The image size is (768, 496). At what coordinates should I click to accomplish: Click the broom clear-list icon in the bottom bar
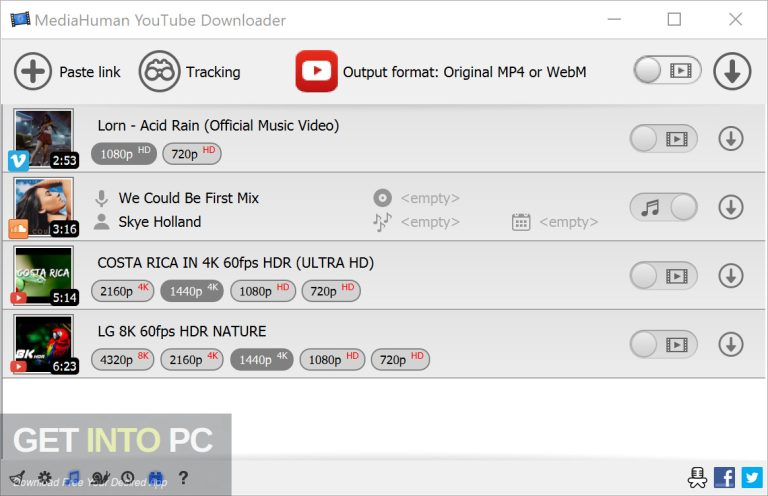pyautogui.click(x=17, y=477)
